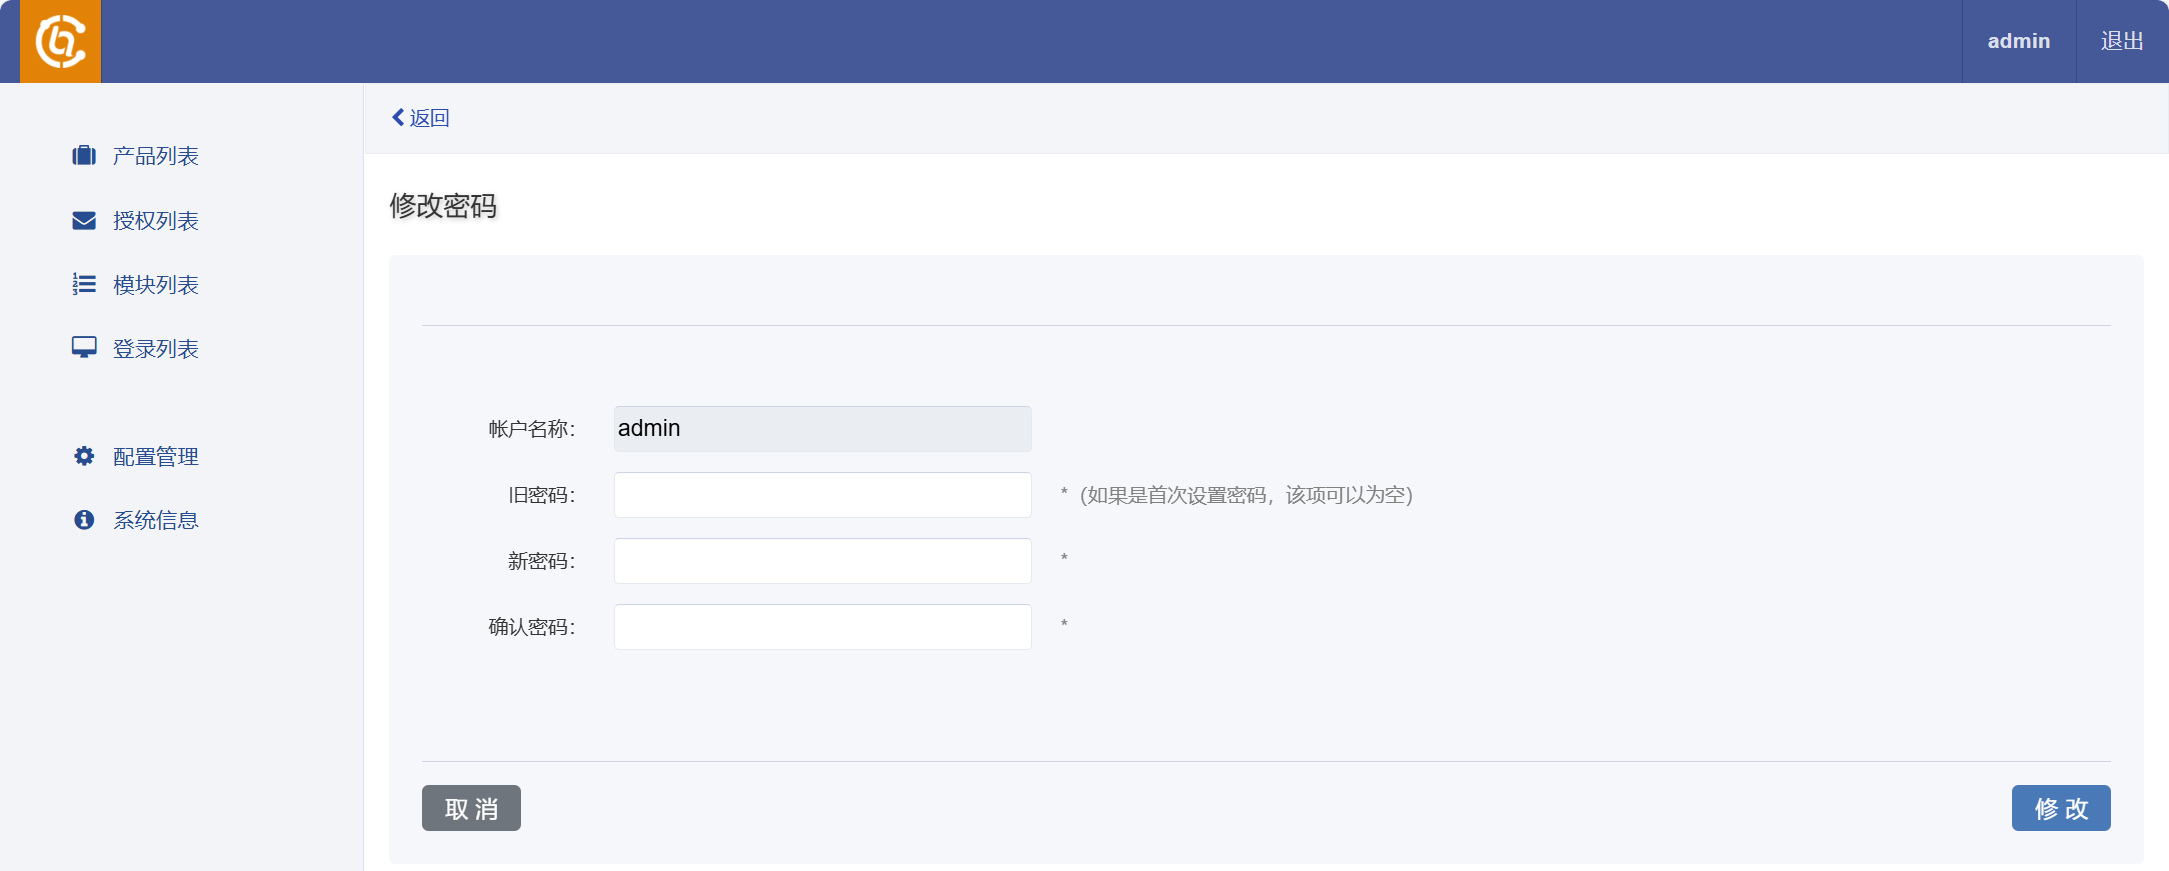Open the 授权列表 menu item

click(156, 220)
